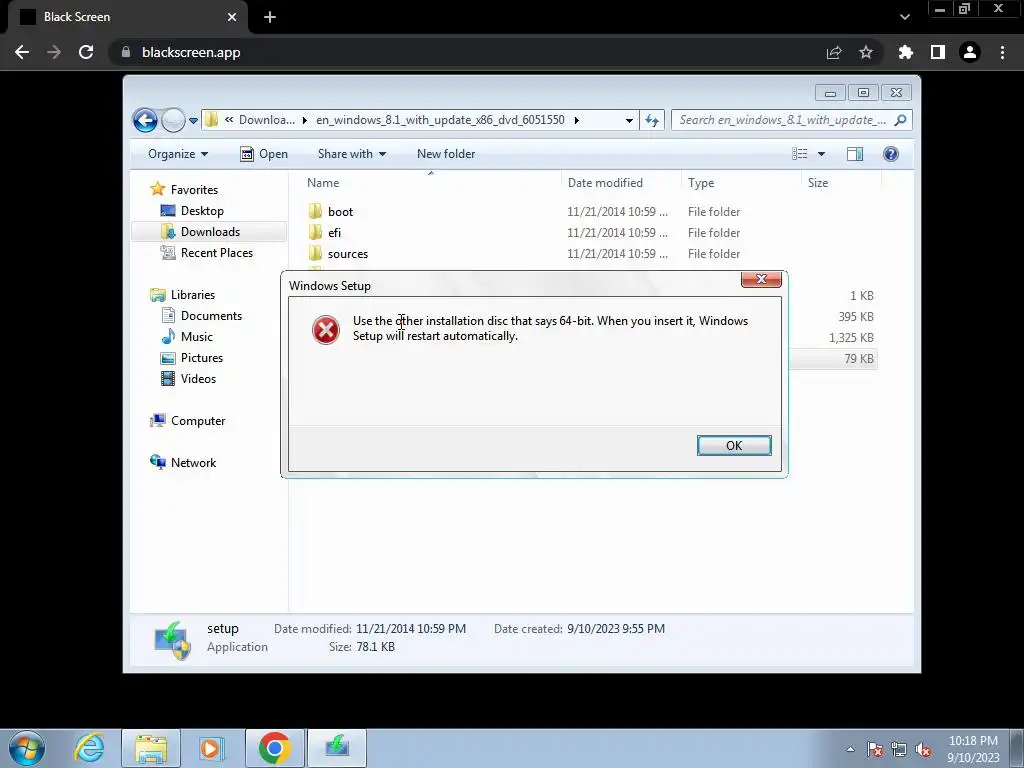
Task: Click Windows Setup taskbar icon
Action: pyautogui.click(x=337, y=748)
